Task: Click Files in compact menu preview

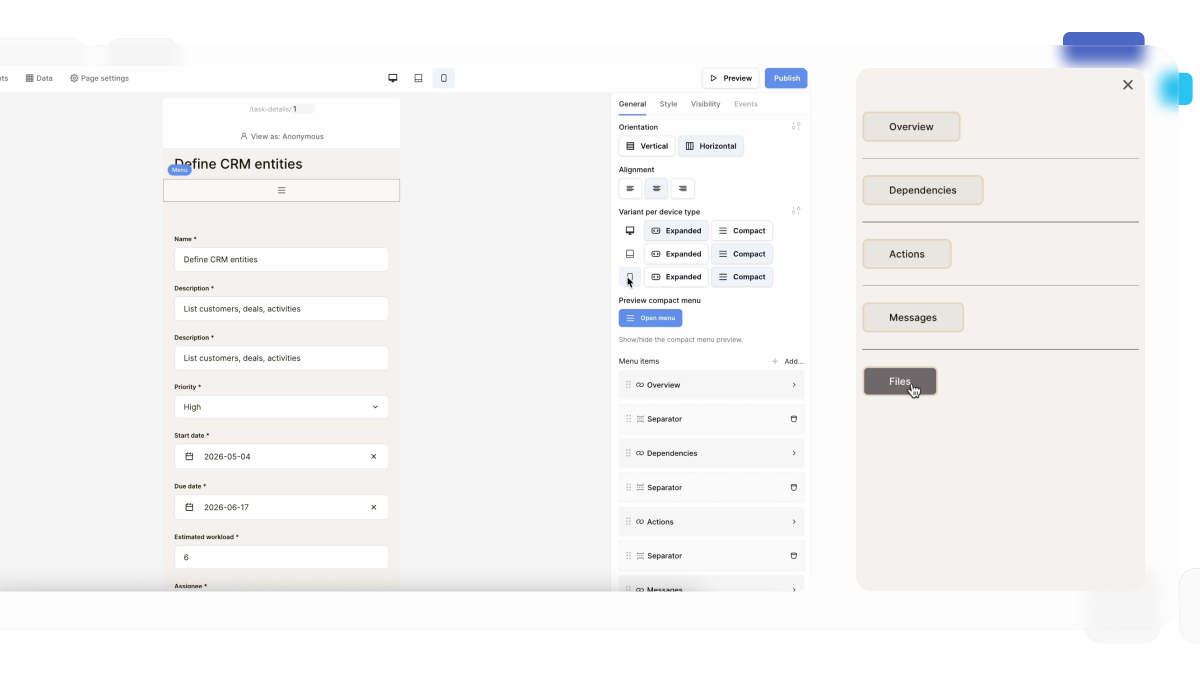Action: coord(900,382)
